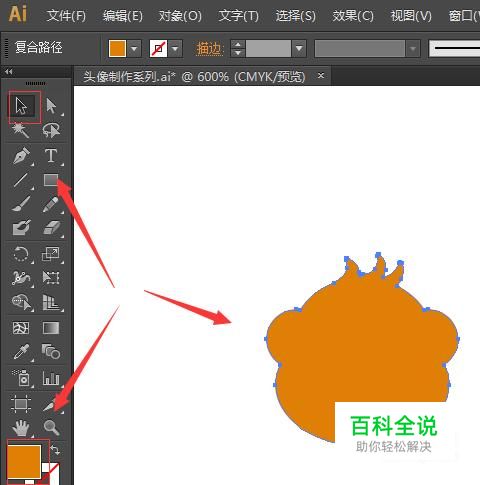Select the Pen tool

tap(21, 156)
